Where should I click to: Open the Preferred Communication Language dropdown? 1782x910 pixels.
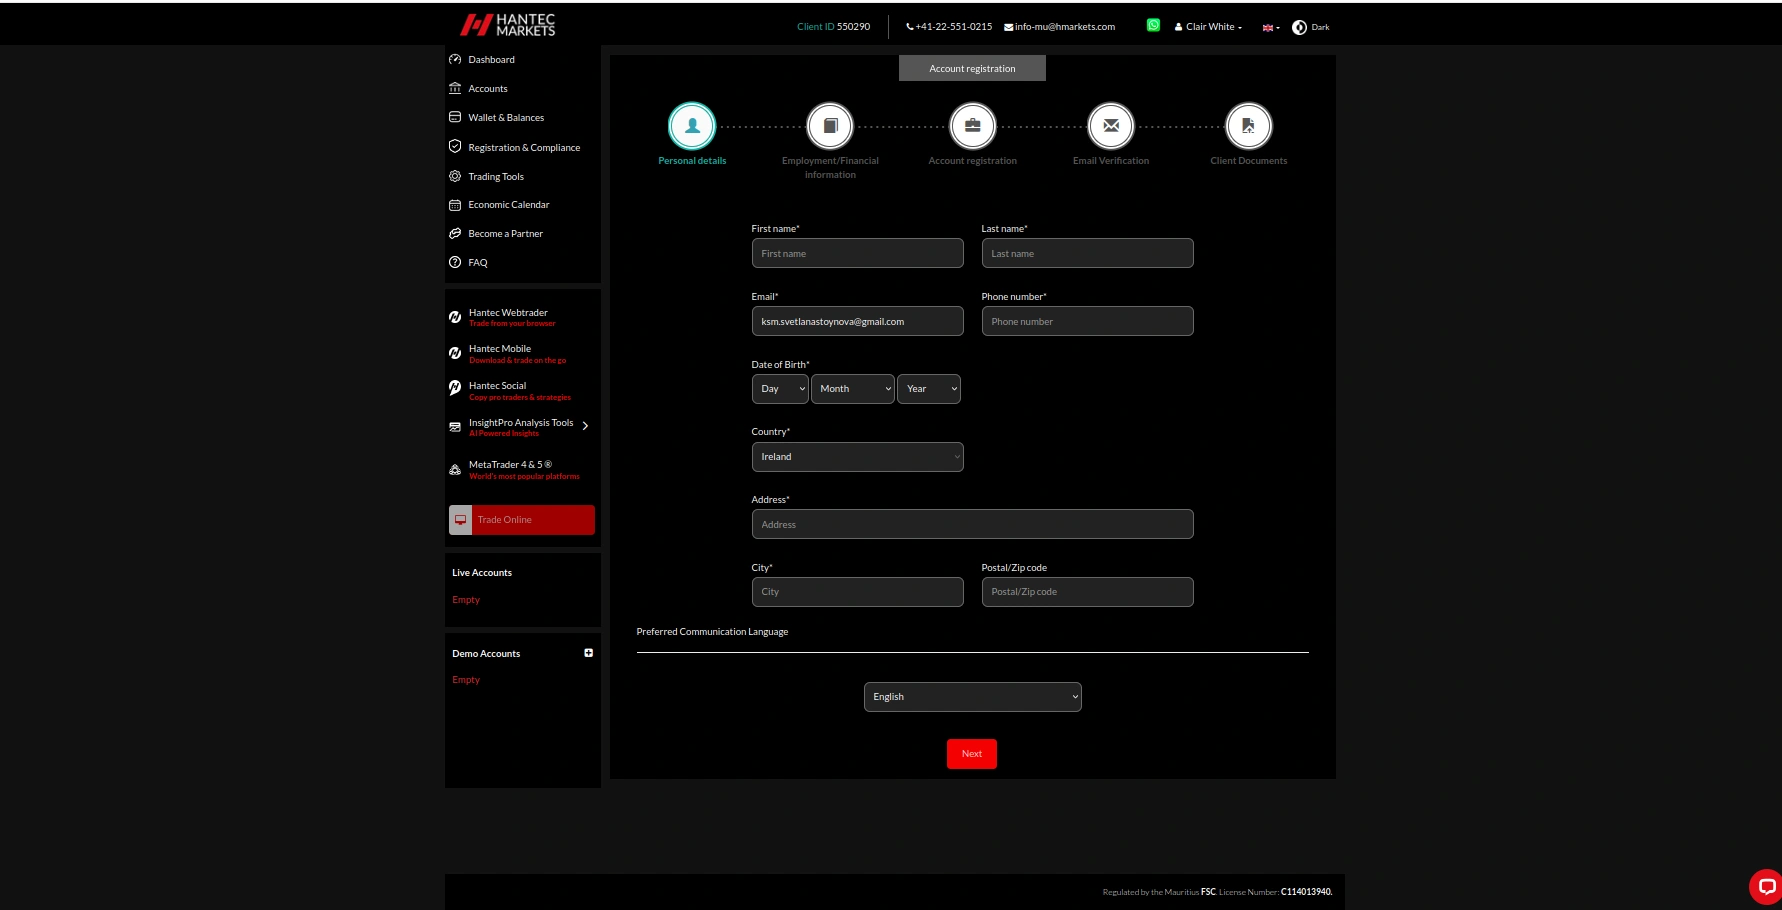click(971, 696)
